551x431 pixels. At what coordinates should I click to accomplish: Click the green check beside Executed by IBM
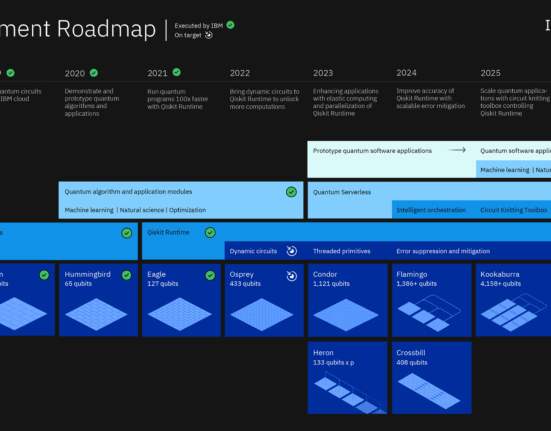231,25
